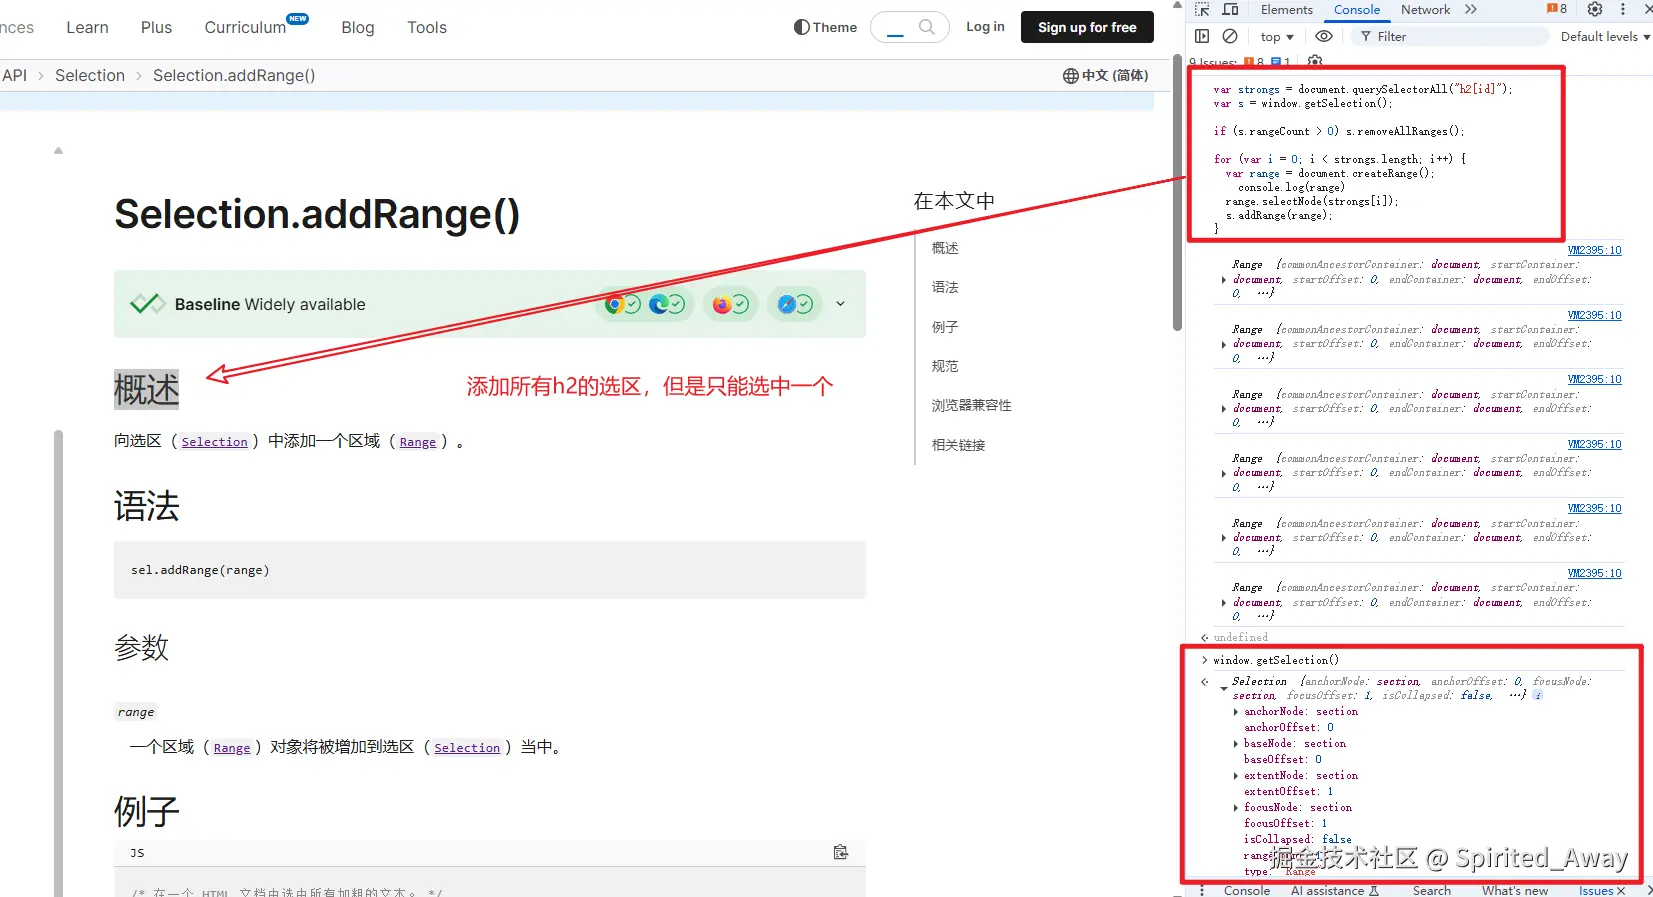Copy the JS example code snippet
1653x897 pixels.
(x=841, y=852)
